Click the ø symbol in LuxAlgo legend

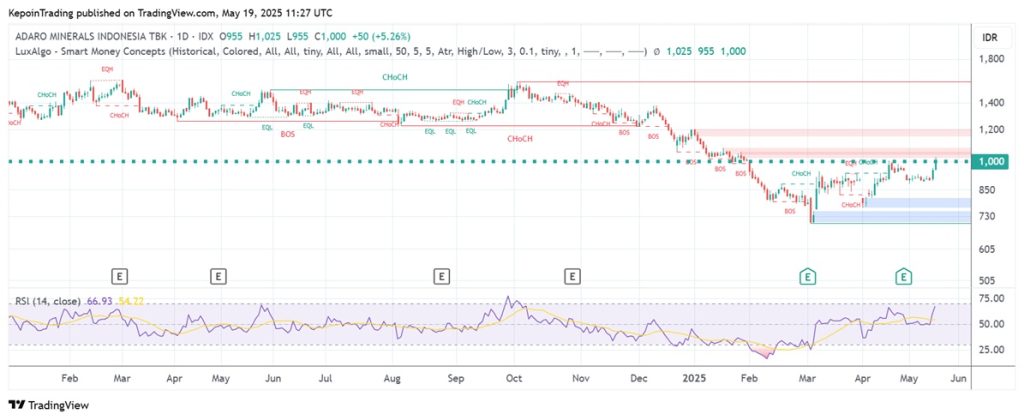coord(656,51)
